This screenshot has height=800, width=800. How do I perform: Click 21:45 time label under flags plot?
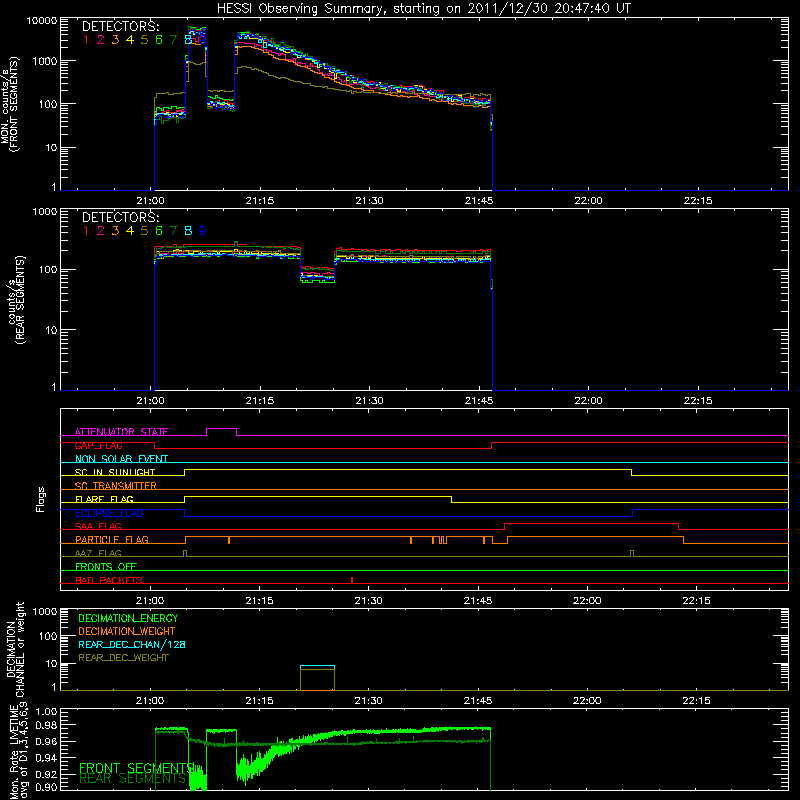tap(478, 601)
